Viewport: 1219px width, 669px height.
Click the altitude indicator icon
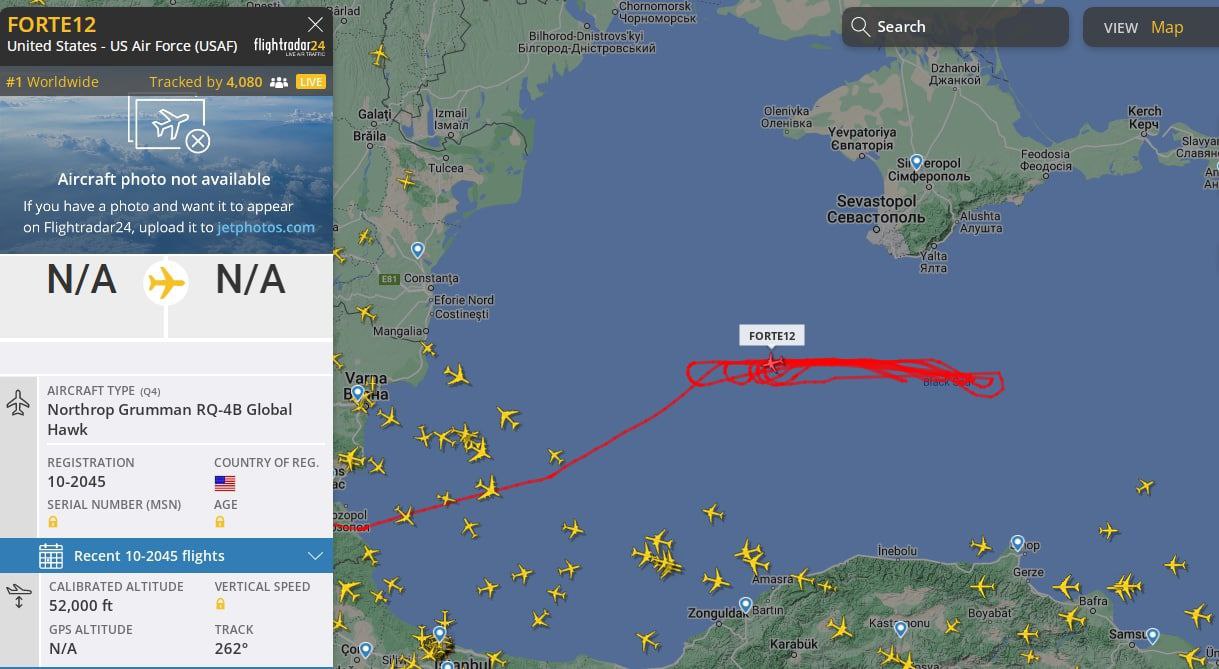pyautogui.click(x=18, y=597)
